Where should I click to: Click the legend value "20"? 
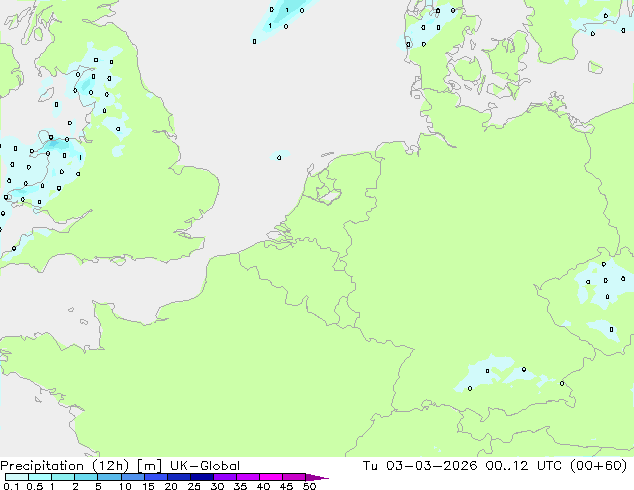(x=171, y=486)
